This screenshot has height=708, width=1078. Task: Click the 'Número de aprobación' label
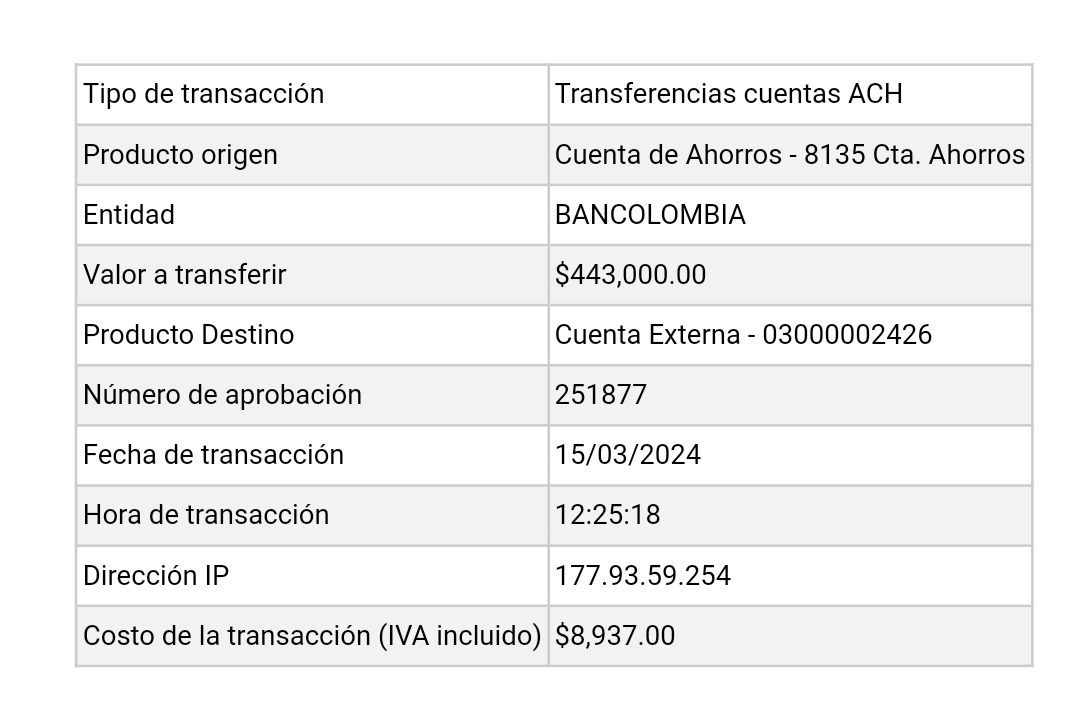point(222,395)
